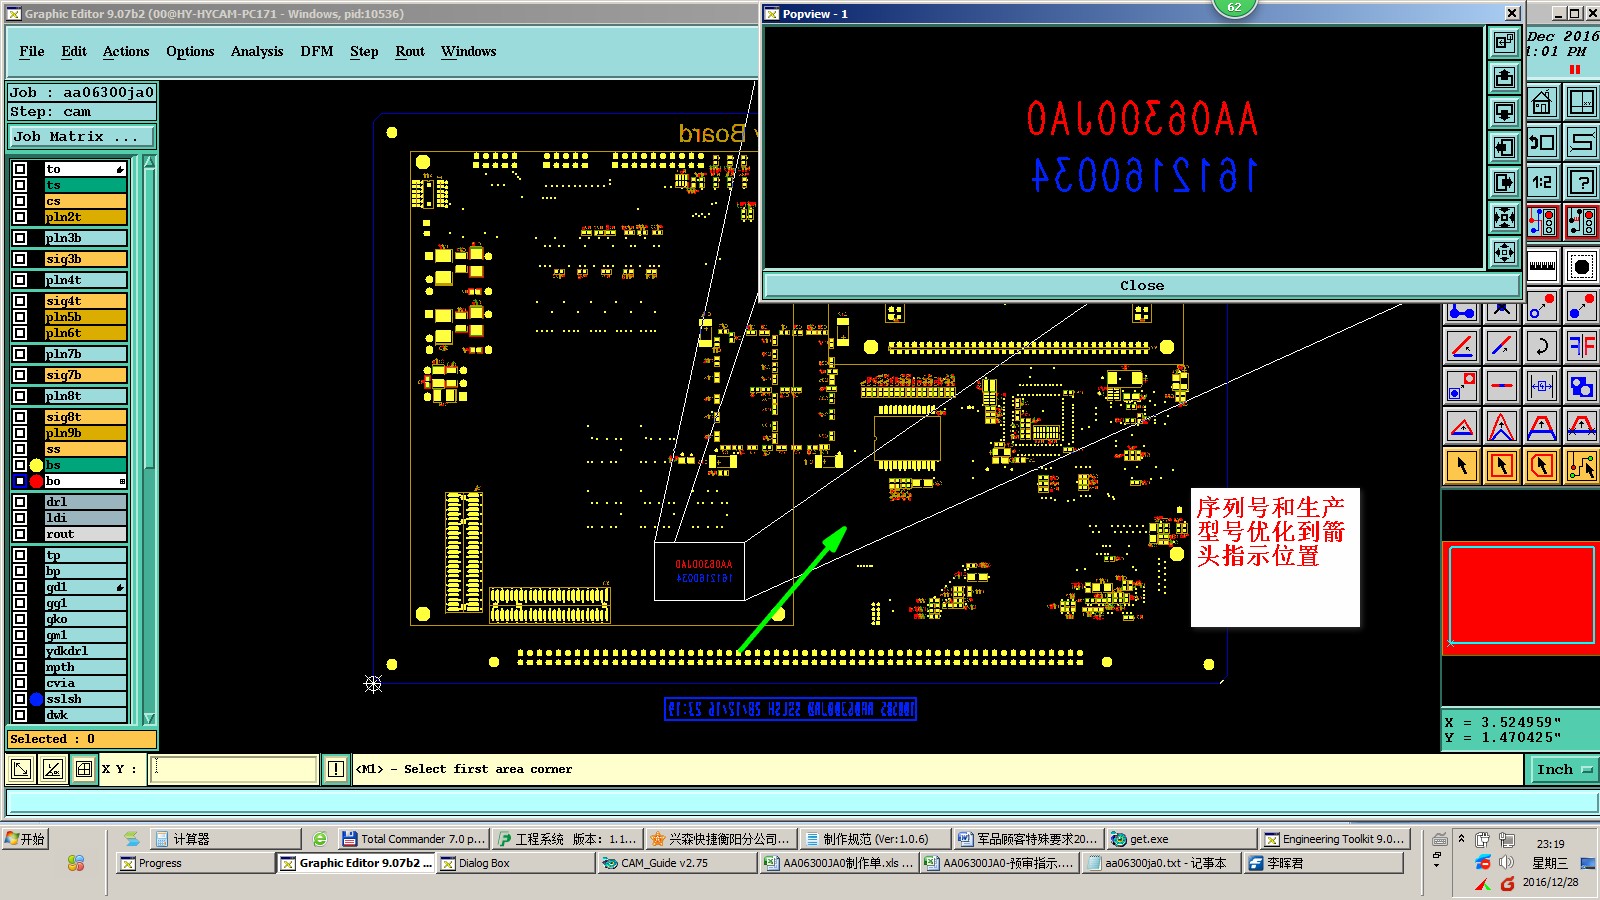Click the ruler measure icon
This screenshot has height=900, width=1600.
tap(1542, 266)
